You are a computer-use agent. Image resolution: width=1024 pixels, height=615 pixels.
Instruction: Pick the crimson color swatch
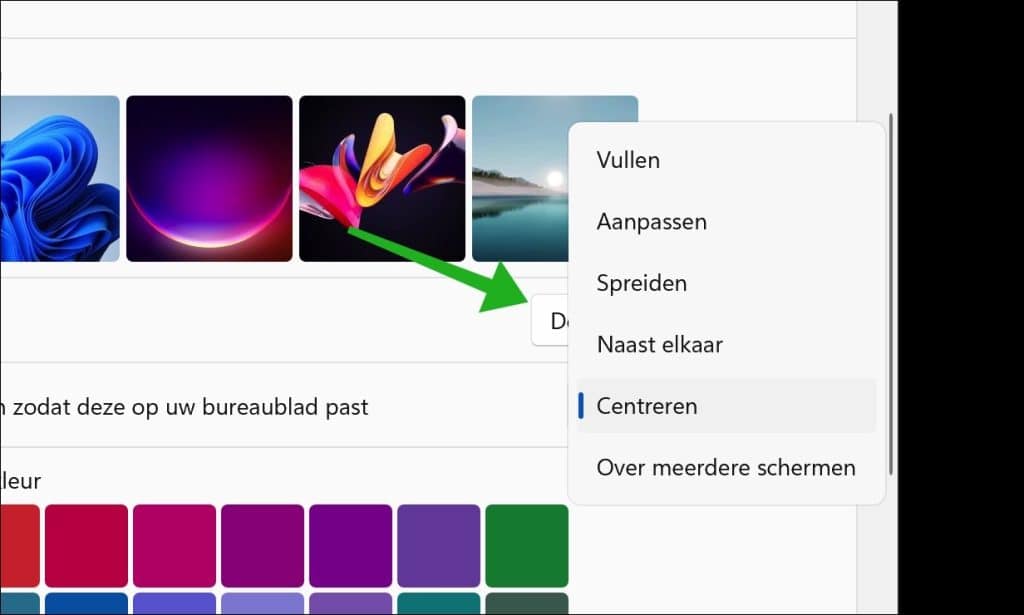[86, 545]
